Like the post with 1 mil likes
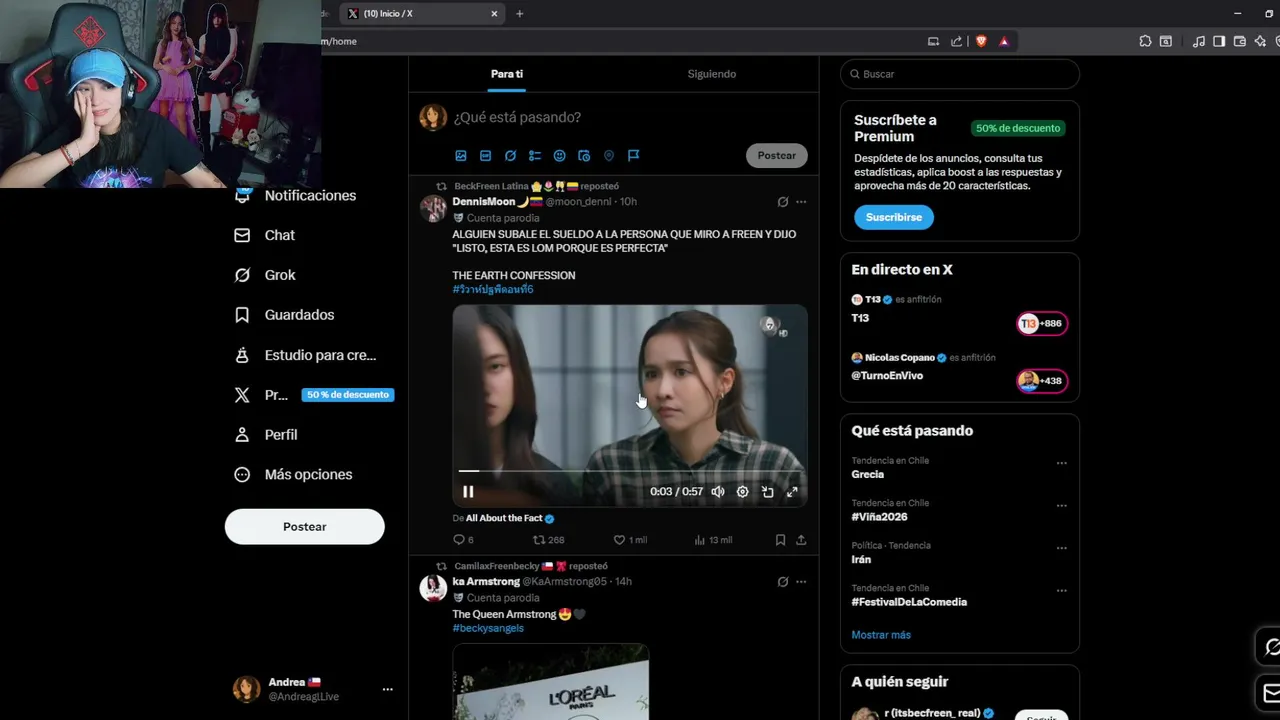Viewport: 1280px width, 720px height. (x=630, y=540)
